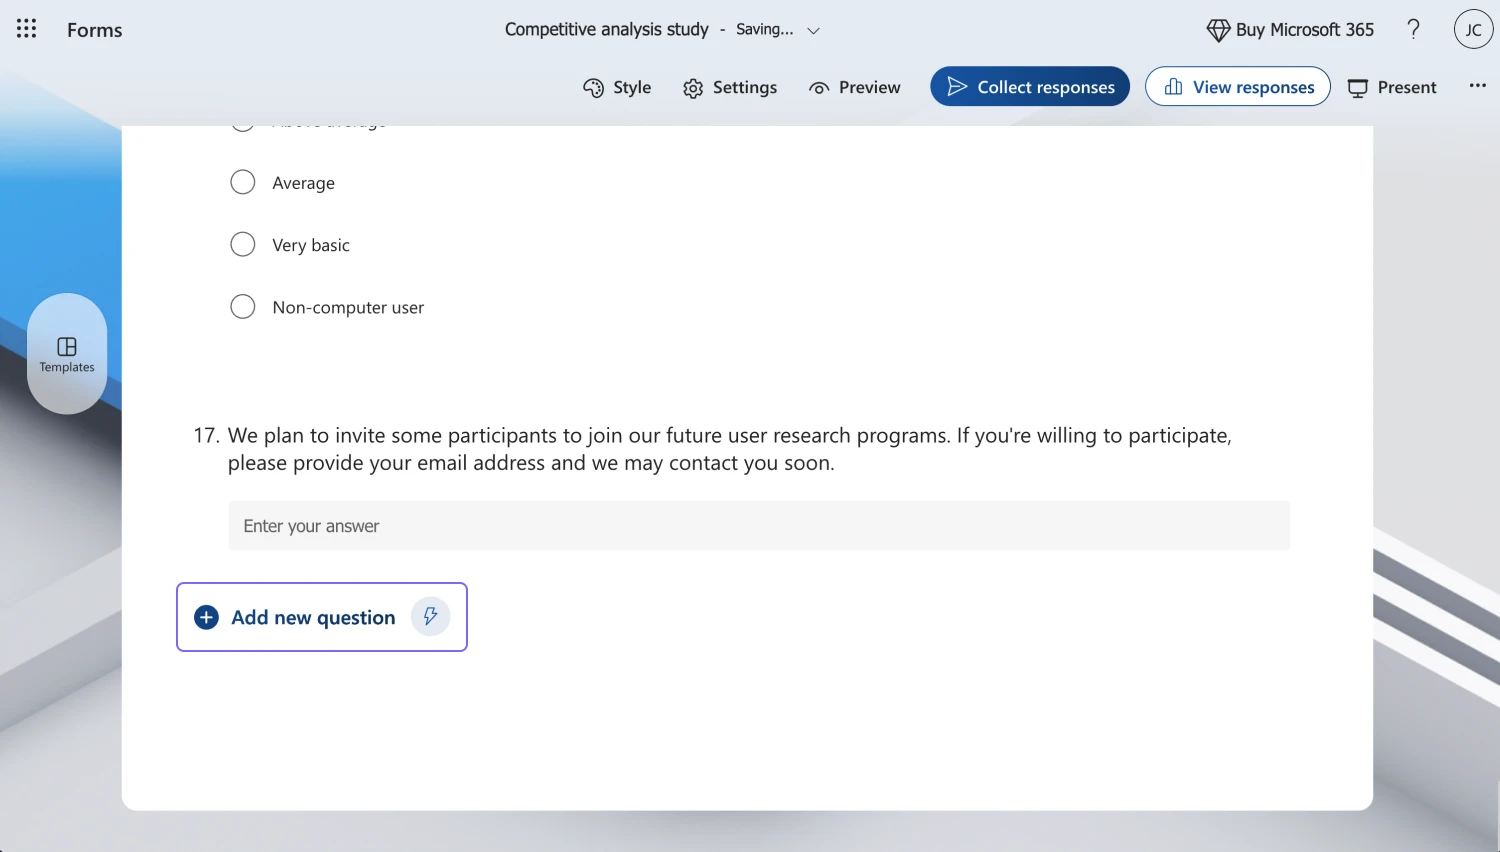Image resolution: width=1500 pixels, height=852 pixels.
Task: Select the Very basic radio option
Action: coord(243,244)
